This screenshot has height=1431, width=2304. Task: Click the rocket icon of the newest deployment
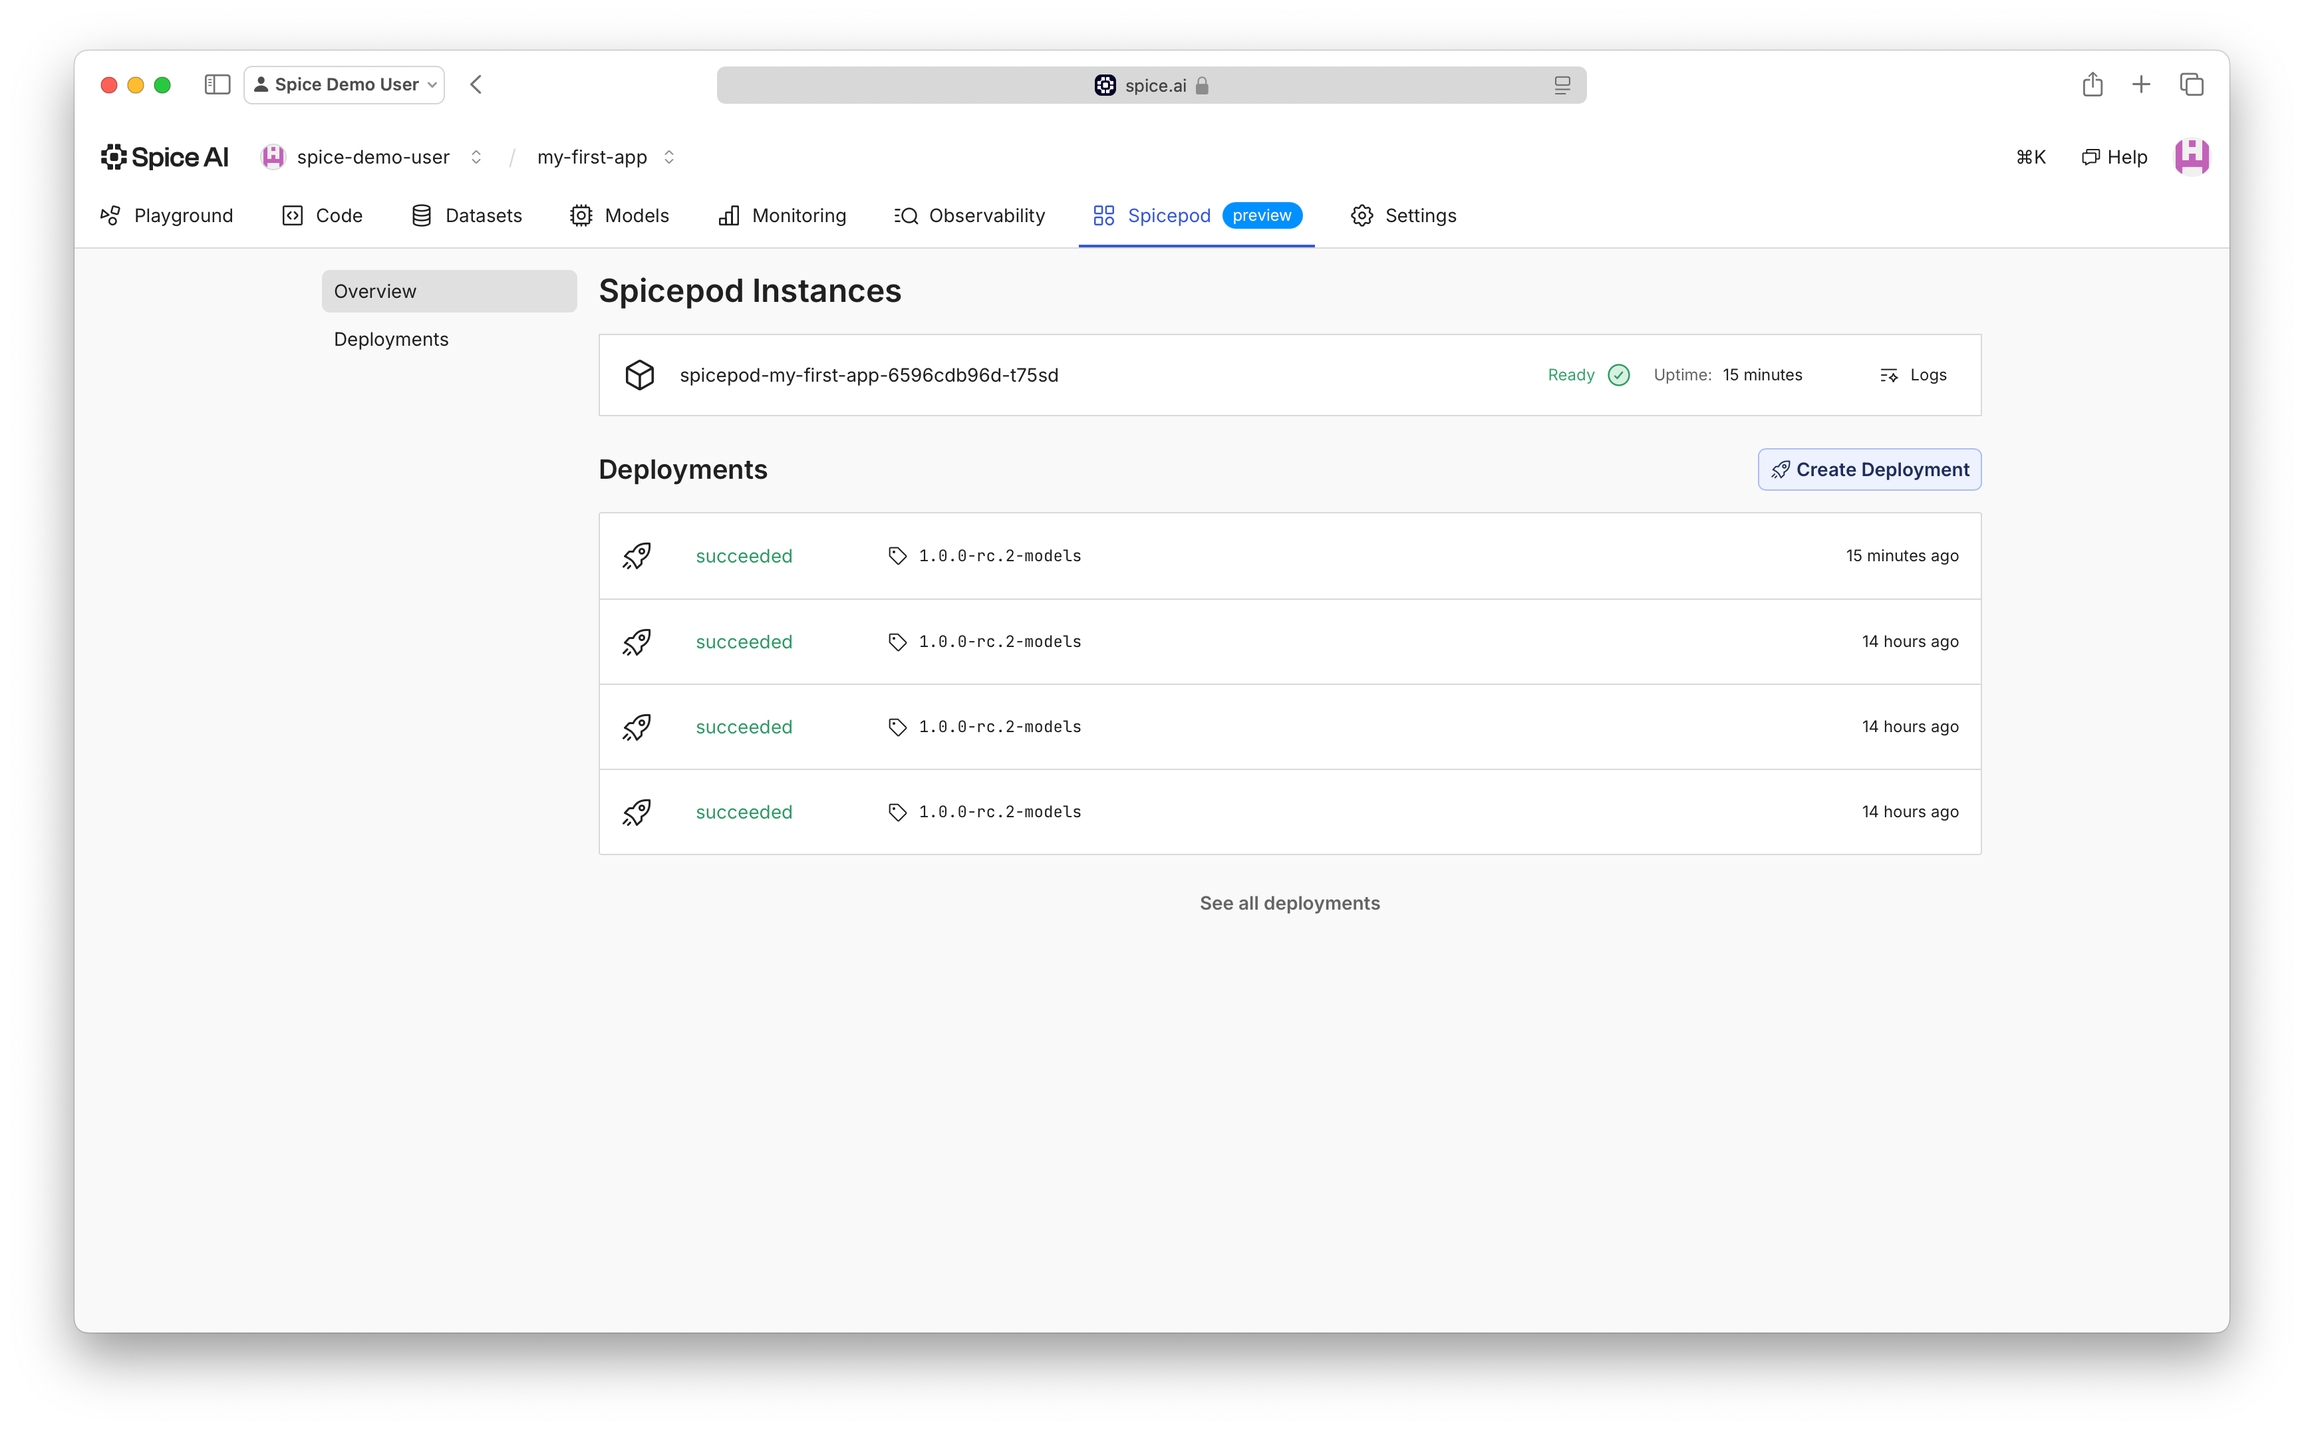(637, 556)
